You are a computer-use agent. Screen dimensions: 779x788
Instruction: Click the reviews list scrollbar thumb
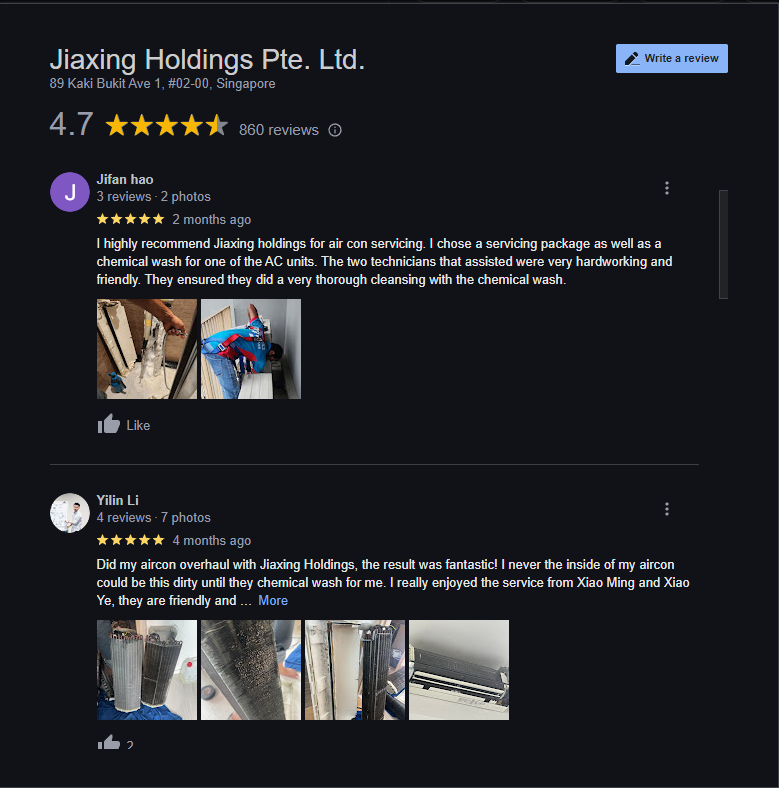[723, 244]
